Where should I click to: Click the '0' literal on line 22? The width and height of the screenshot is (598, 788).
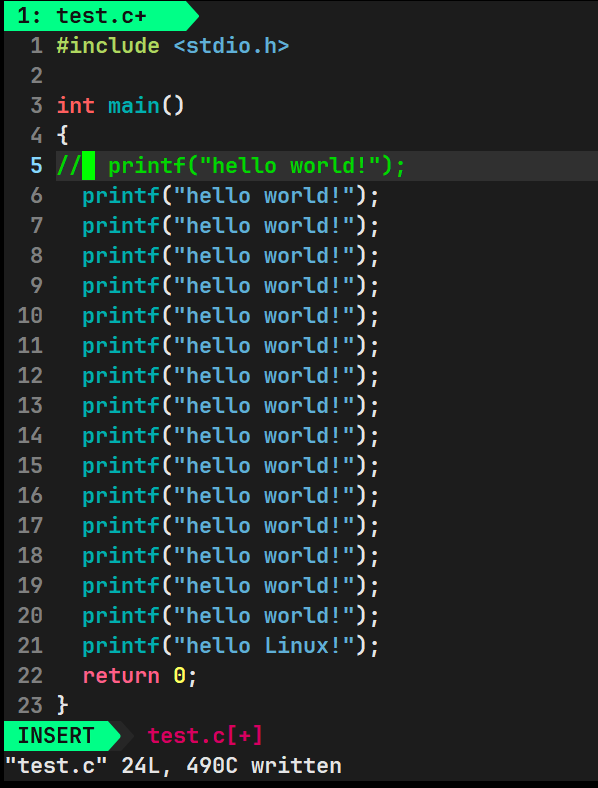[x=179, y=676]
